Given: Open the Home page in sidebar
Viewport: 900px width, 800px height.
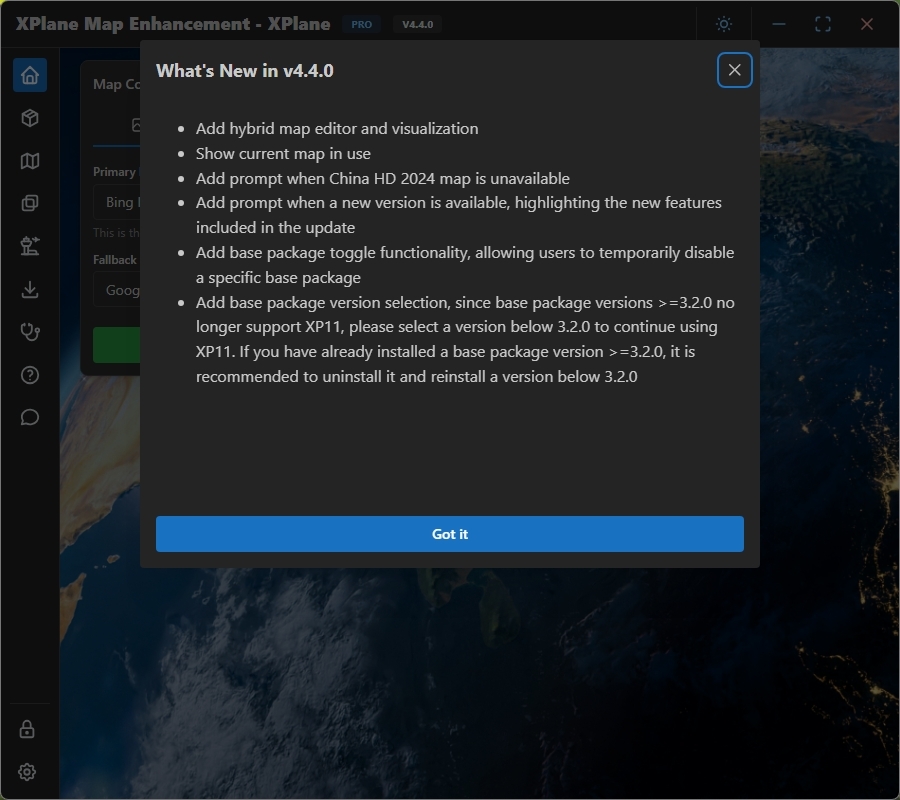Looking at the screenshot, I should tap(30, 75).
